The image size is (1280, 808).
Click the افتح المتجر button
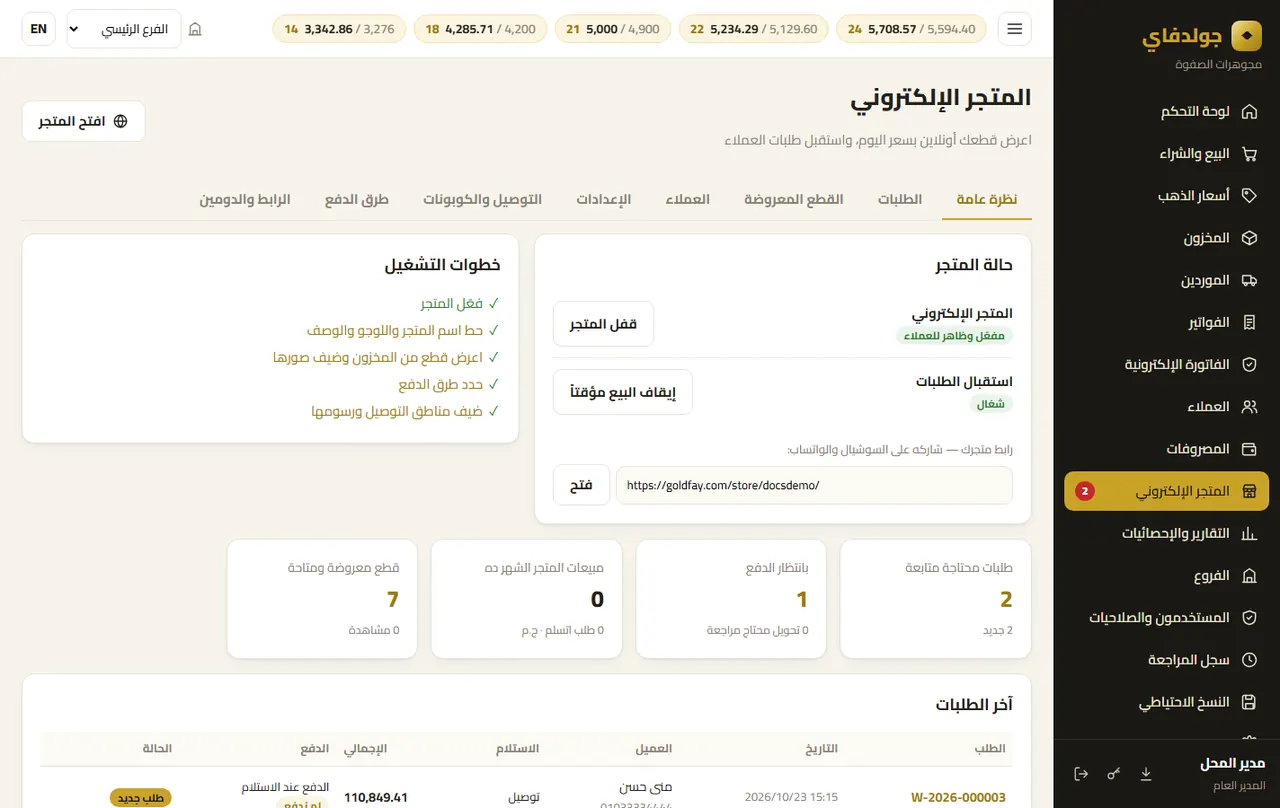pyautogui.click(x=84, y=121)
